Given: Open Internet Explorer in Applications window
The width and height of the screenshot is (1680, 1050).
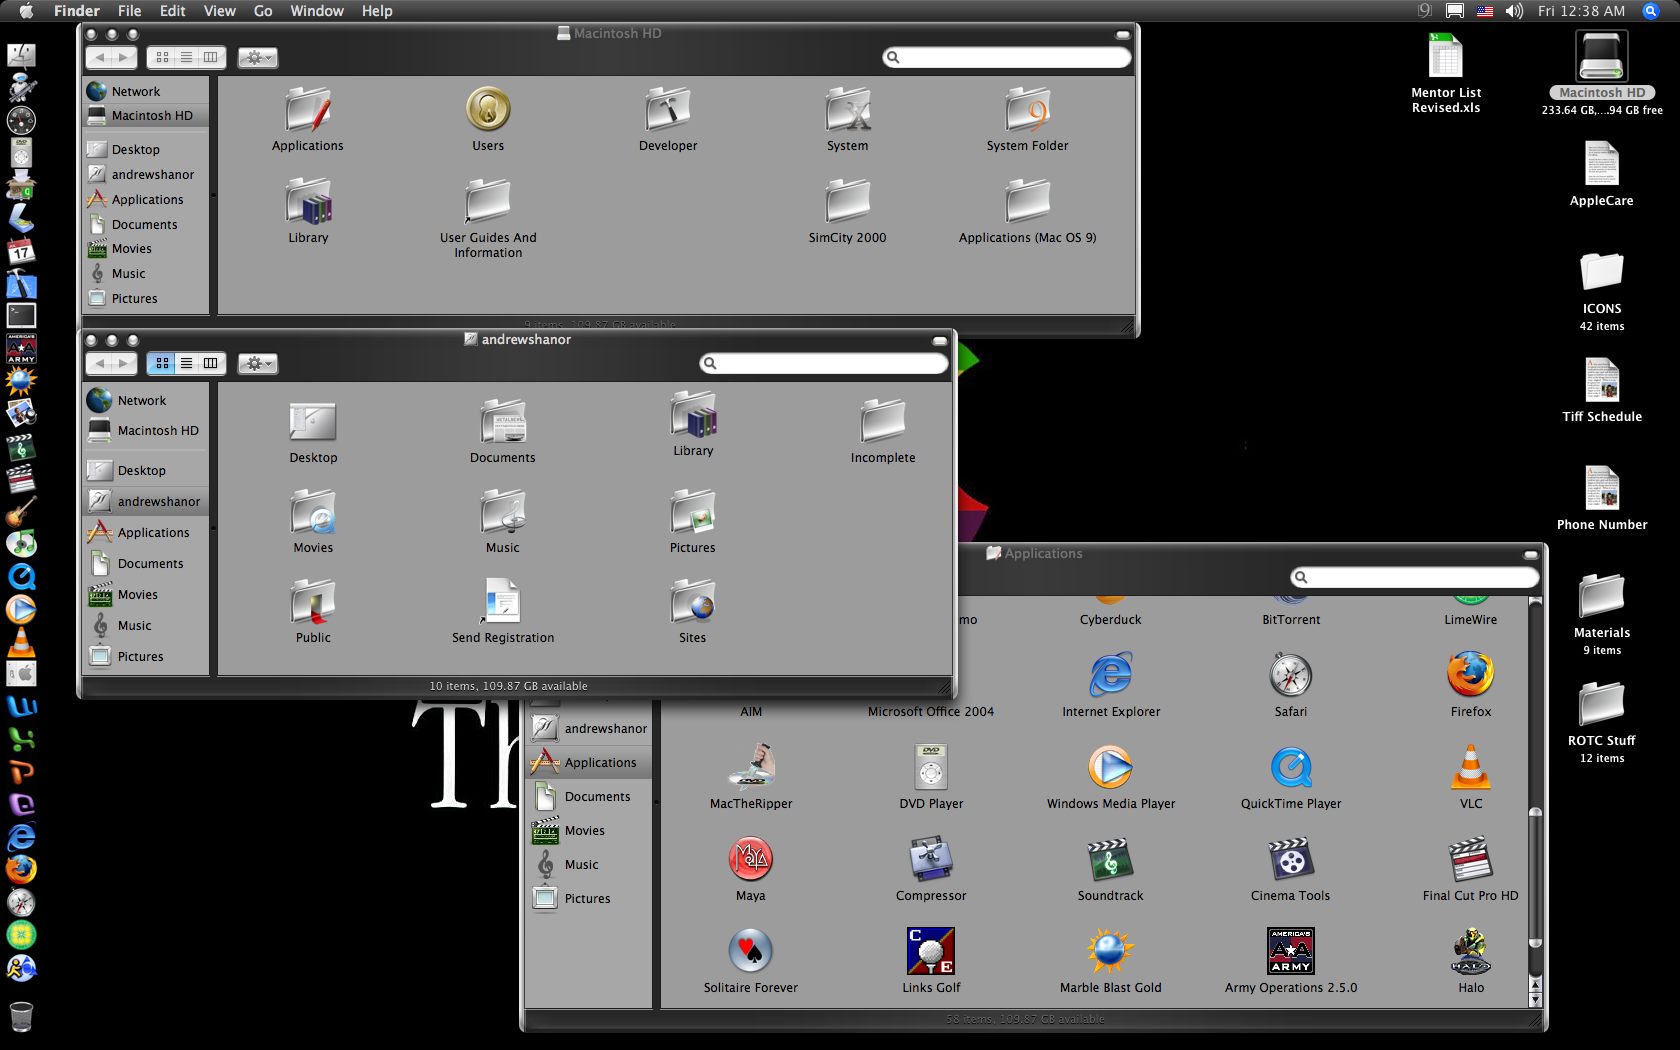Looking at the screenshot, I should (x=1110, y=675).
